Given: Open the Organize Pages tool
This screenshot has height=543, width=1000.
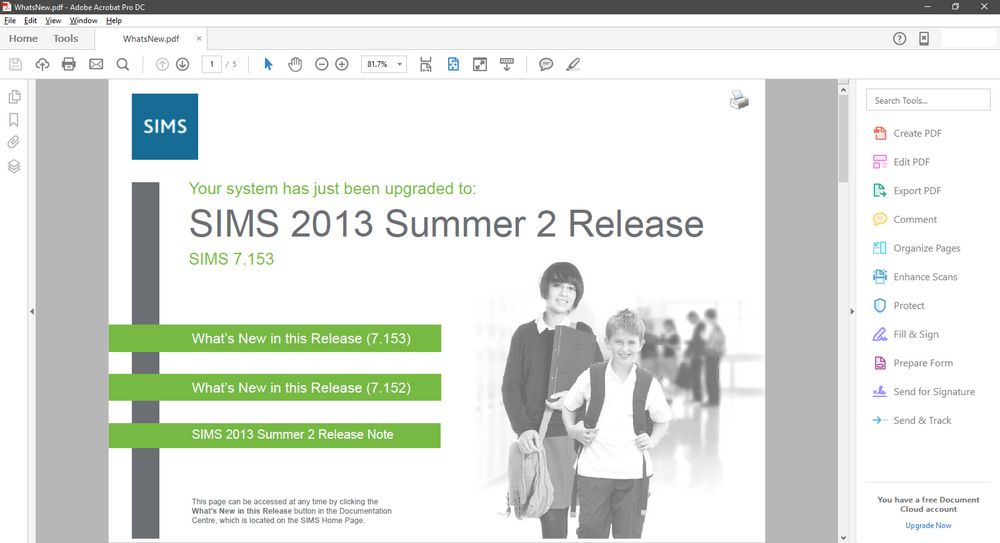Looking at the screenshot, I should coord(916,248).
